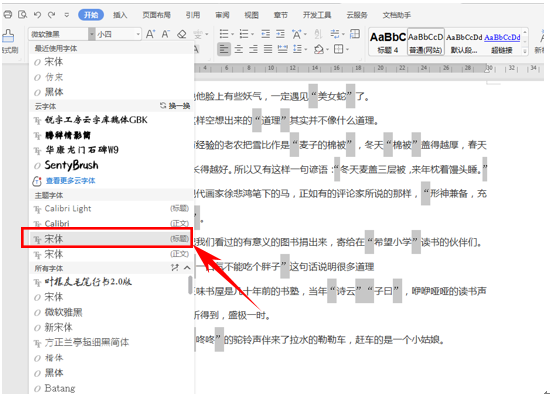Open the shading fill bucket
The width and height of the screenshot is (550, 394).
(x=319, y=49)
